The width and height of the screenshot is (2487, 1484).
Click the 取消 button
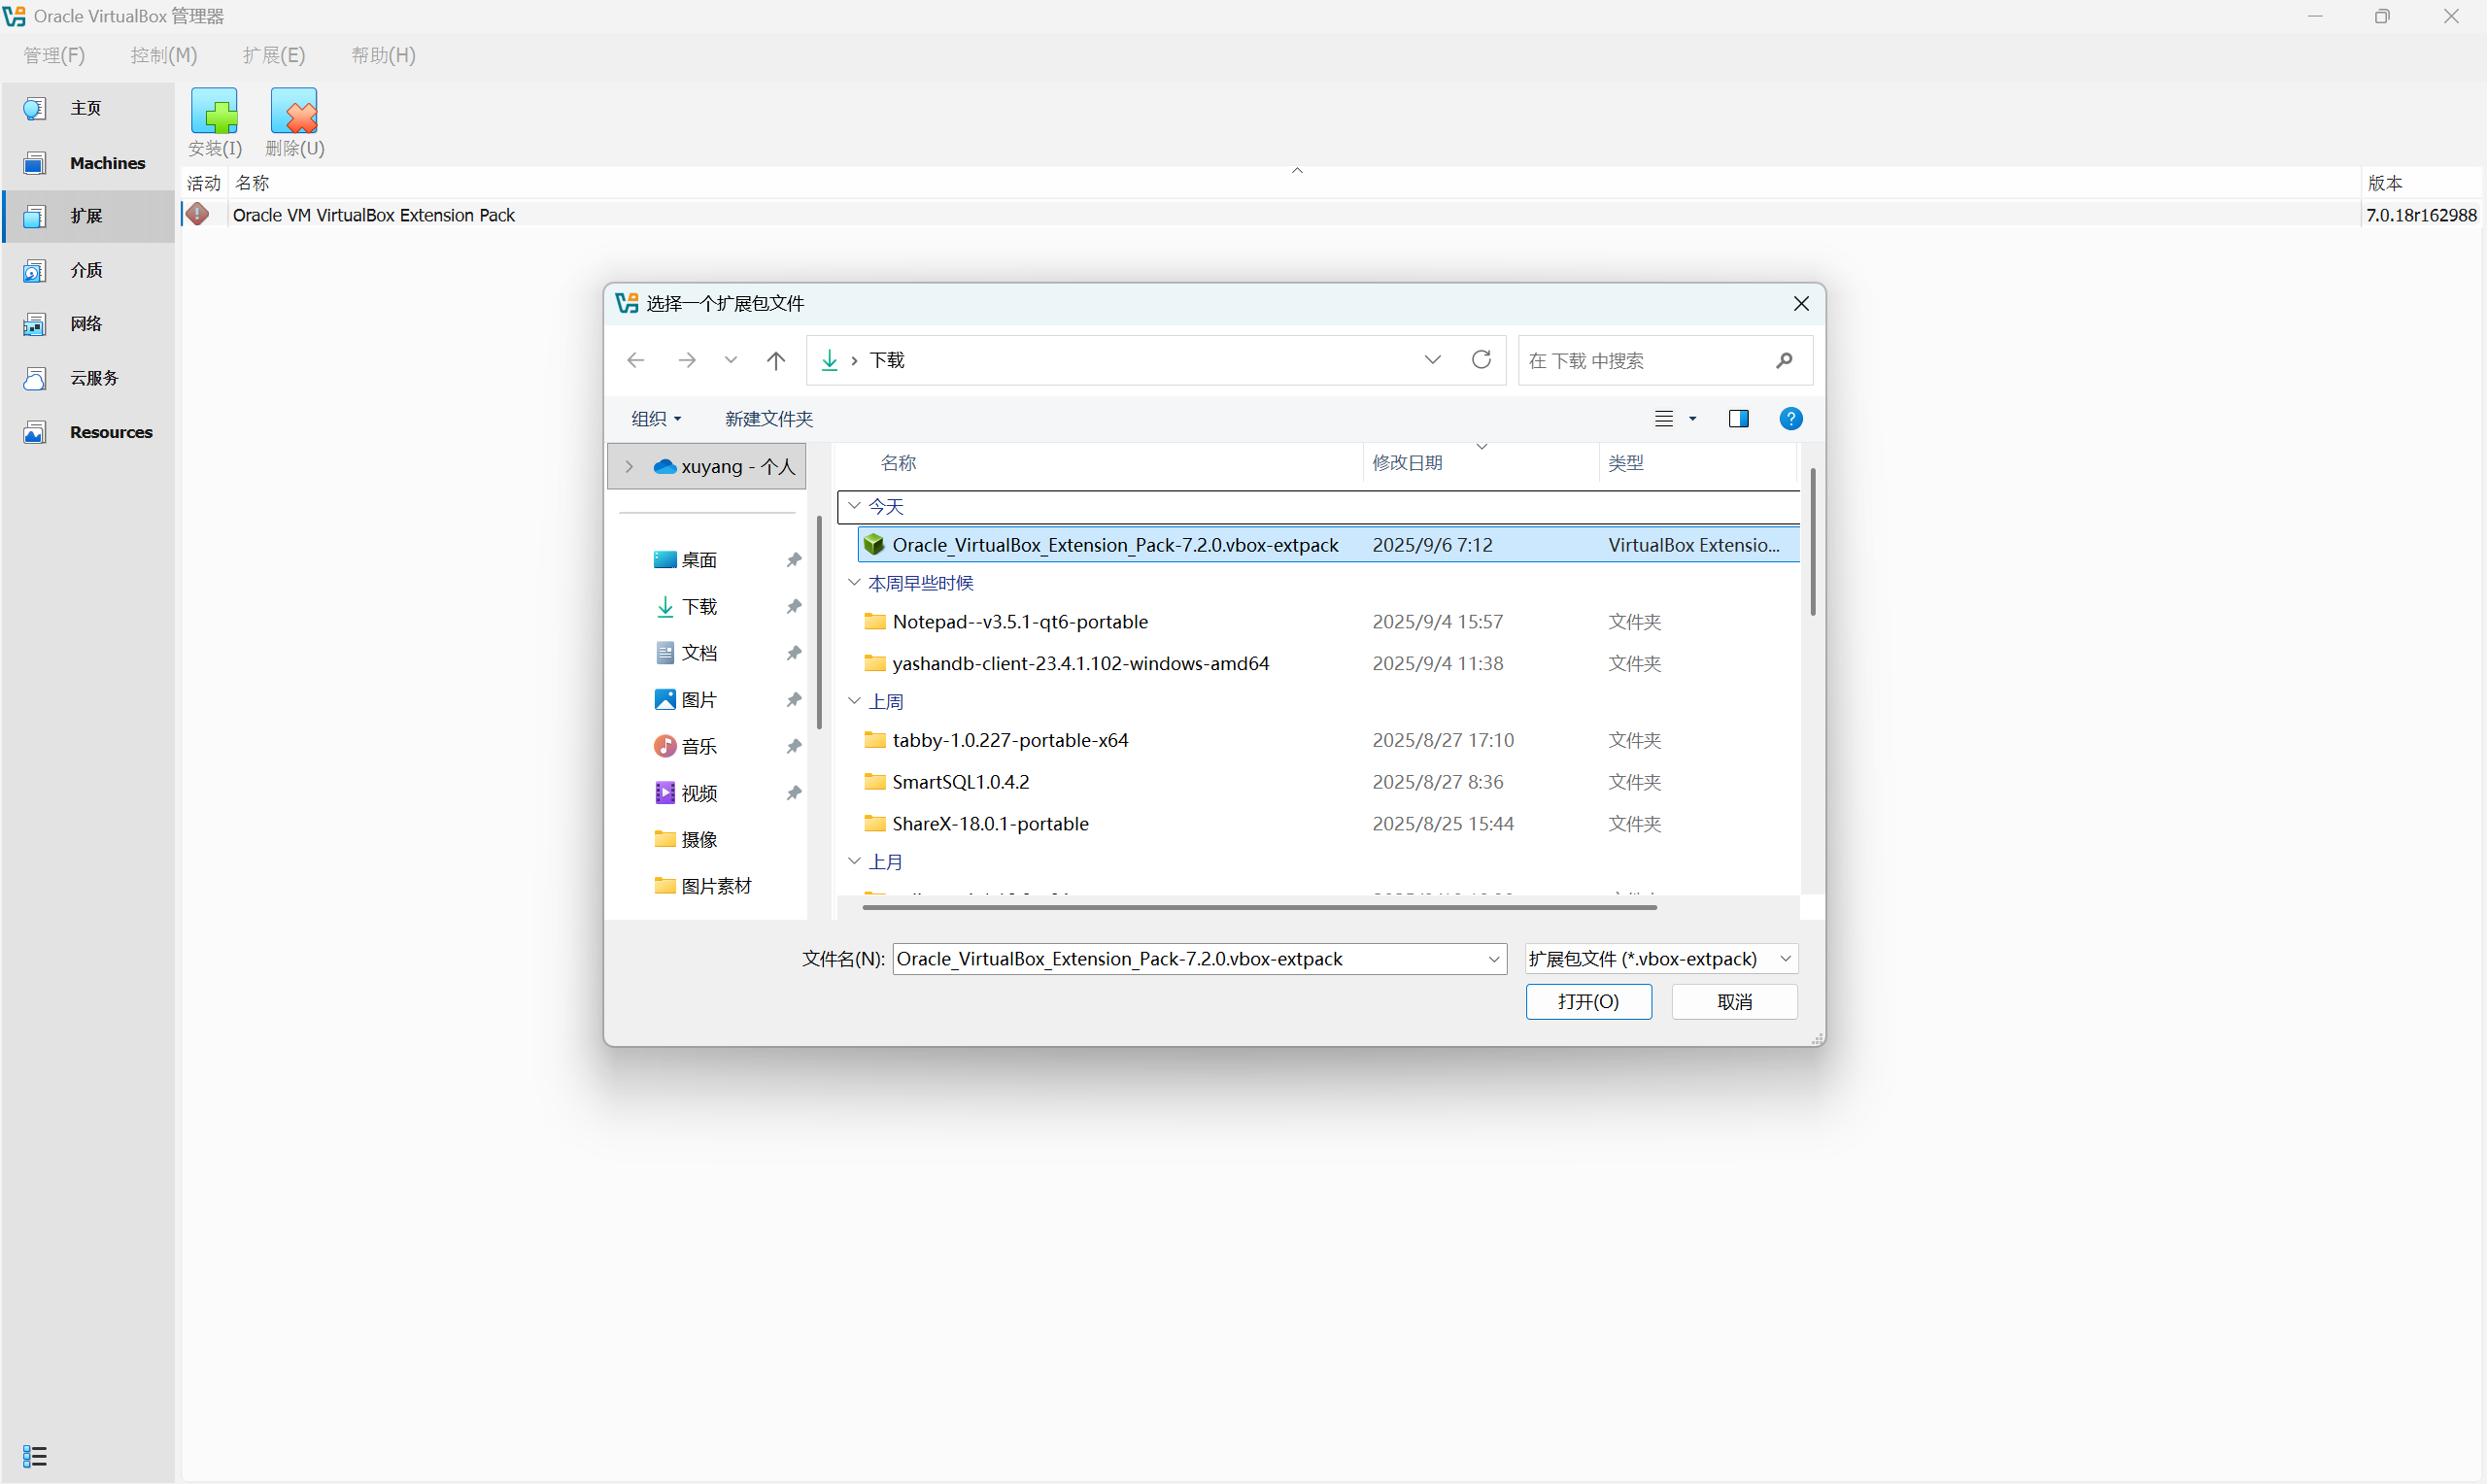[x=1733, y=1002]
